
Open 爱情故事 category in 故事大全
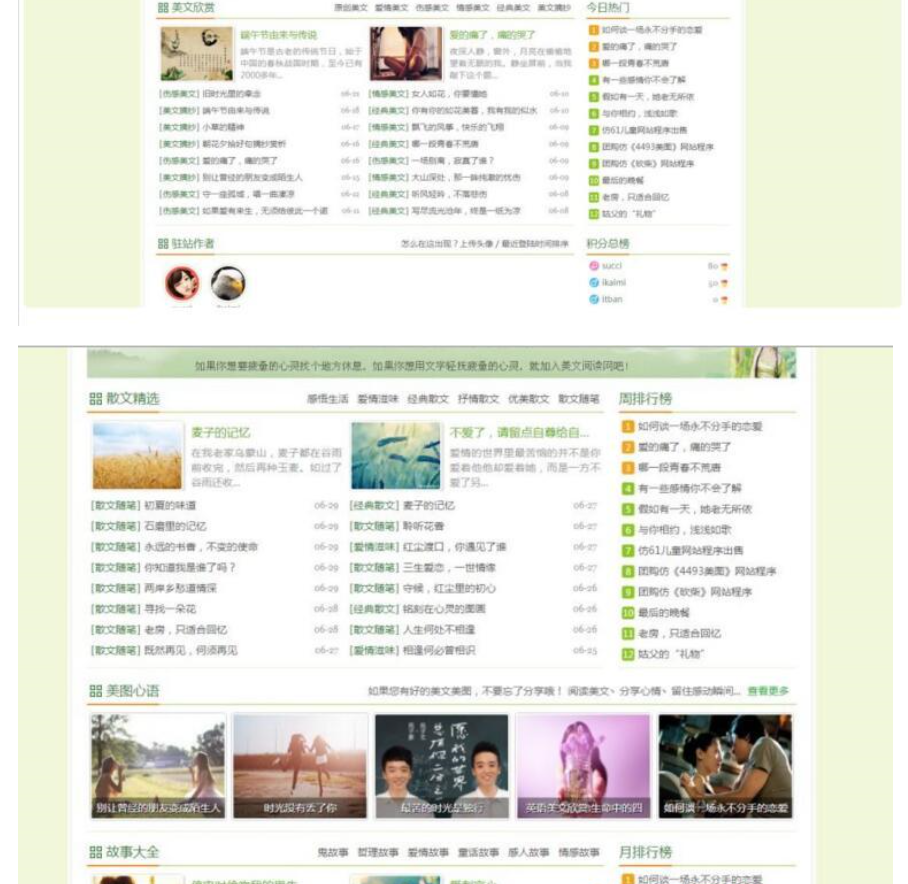tap(428, 853)
